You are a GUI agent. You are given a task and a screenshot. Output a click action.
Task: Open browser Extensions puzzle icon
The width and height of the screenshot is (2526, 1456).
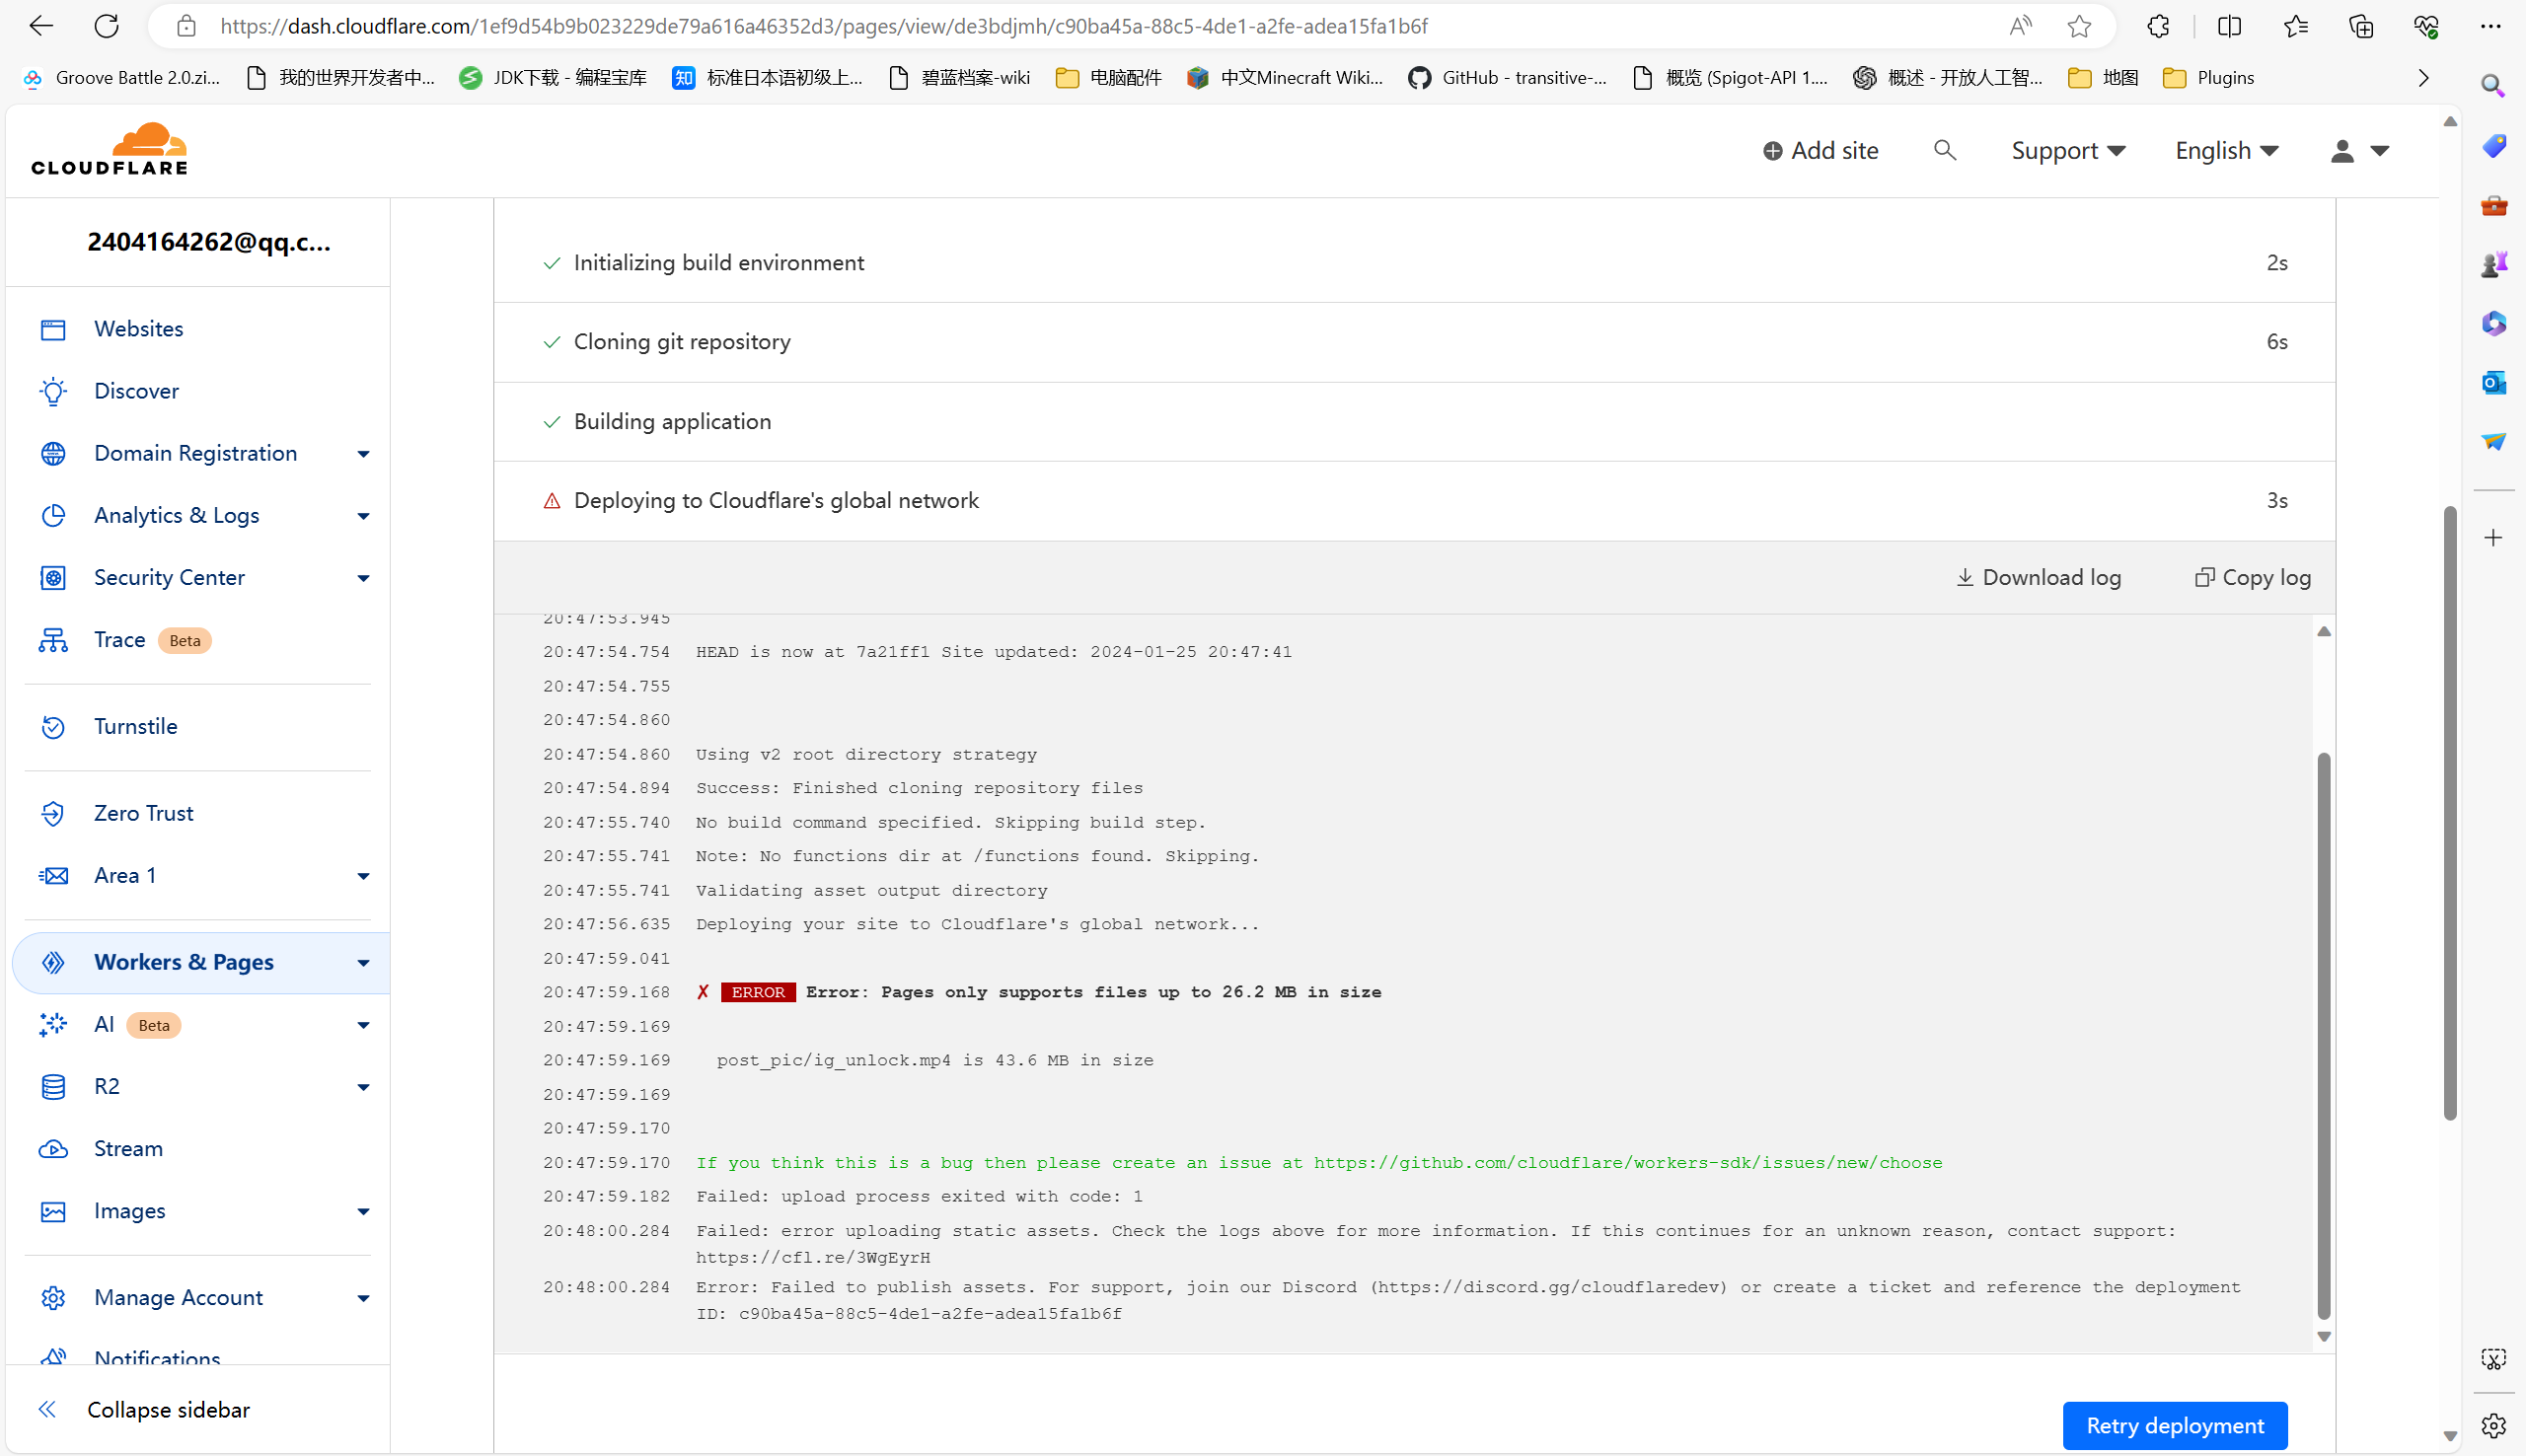pyautogui.click(x=2158, y=26)
